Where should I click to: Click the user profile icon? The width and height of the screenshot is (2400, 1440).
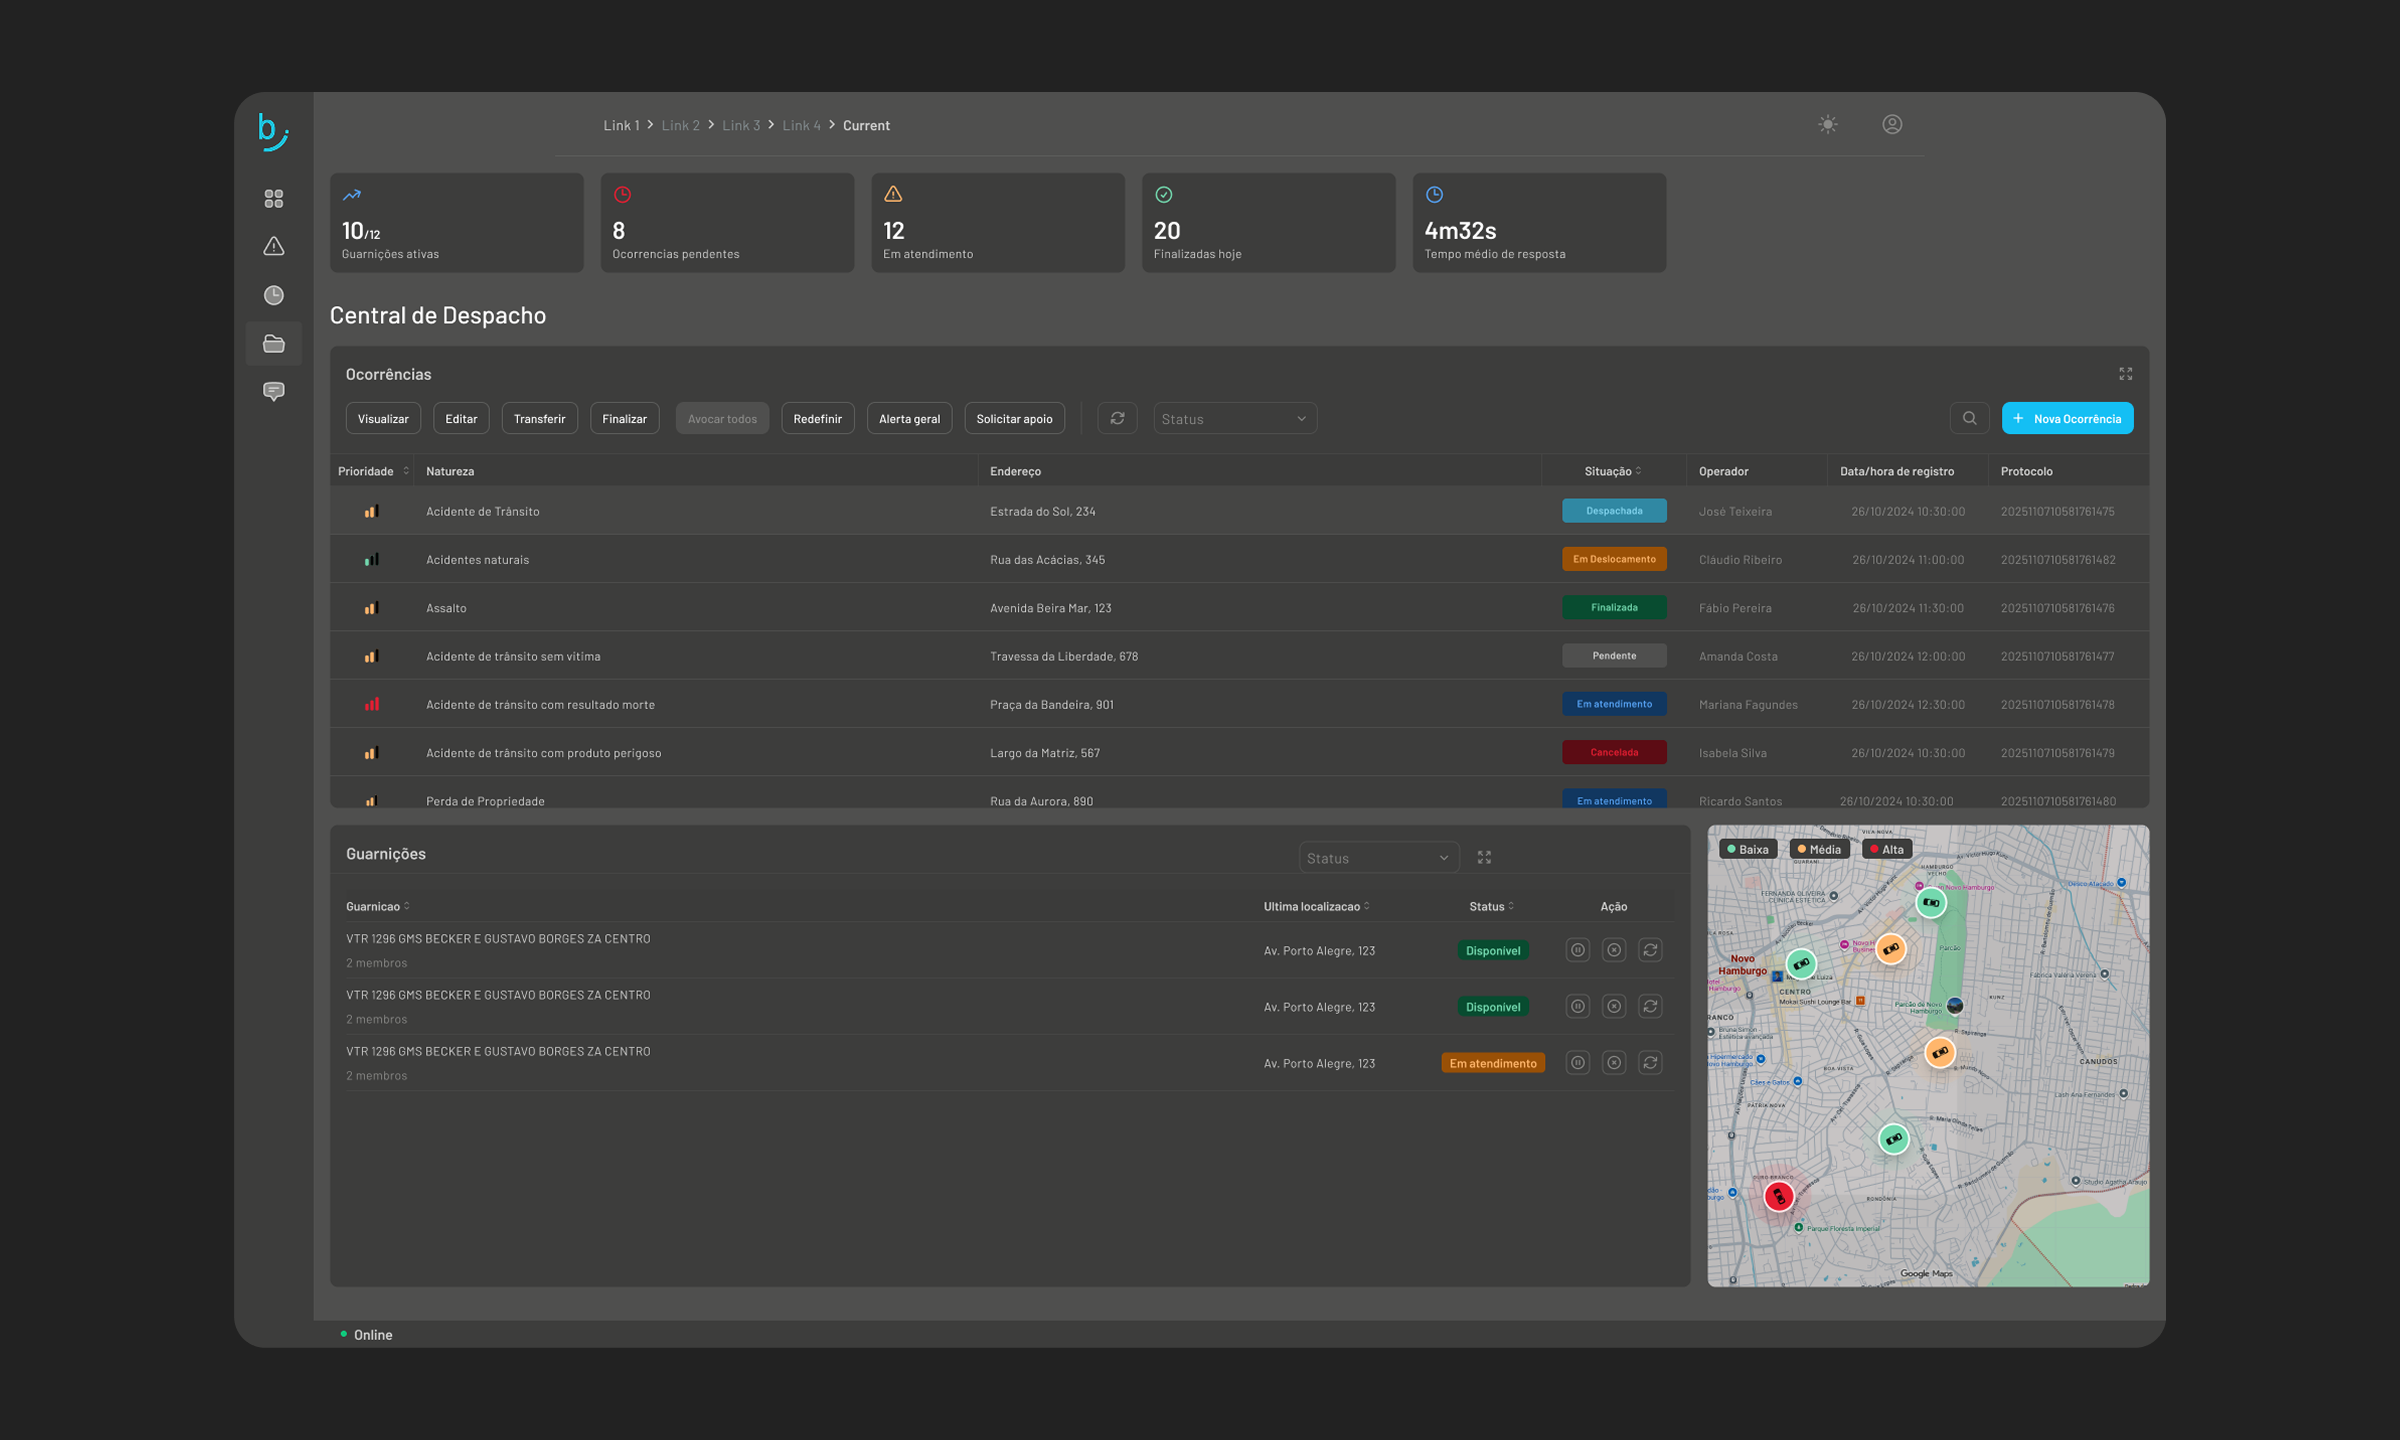pyautogui.click(x=1891, y=125)
